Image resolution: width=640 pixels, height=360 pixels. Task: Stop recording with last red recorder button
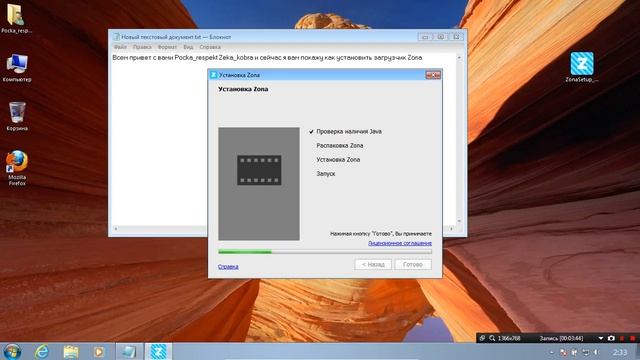633,338
